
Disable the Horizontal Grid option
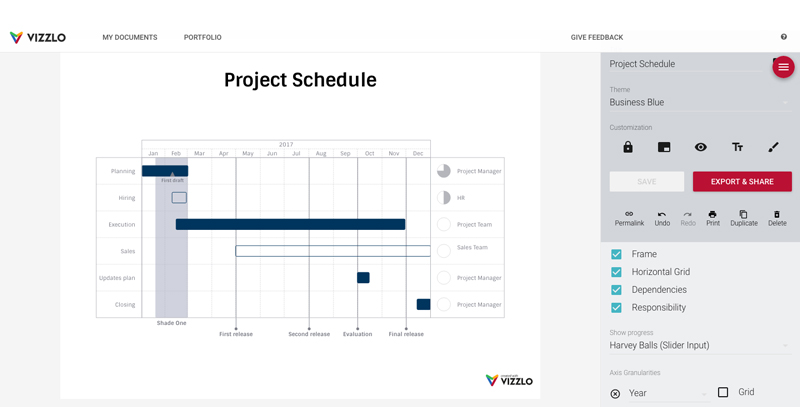(616, 272)
